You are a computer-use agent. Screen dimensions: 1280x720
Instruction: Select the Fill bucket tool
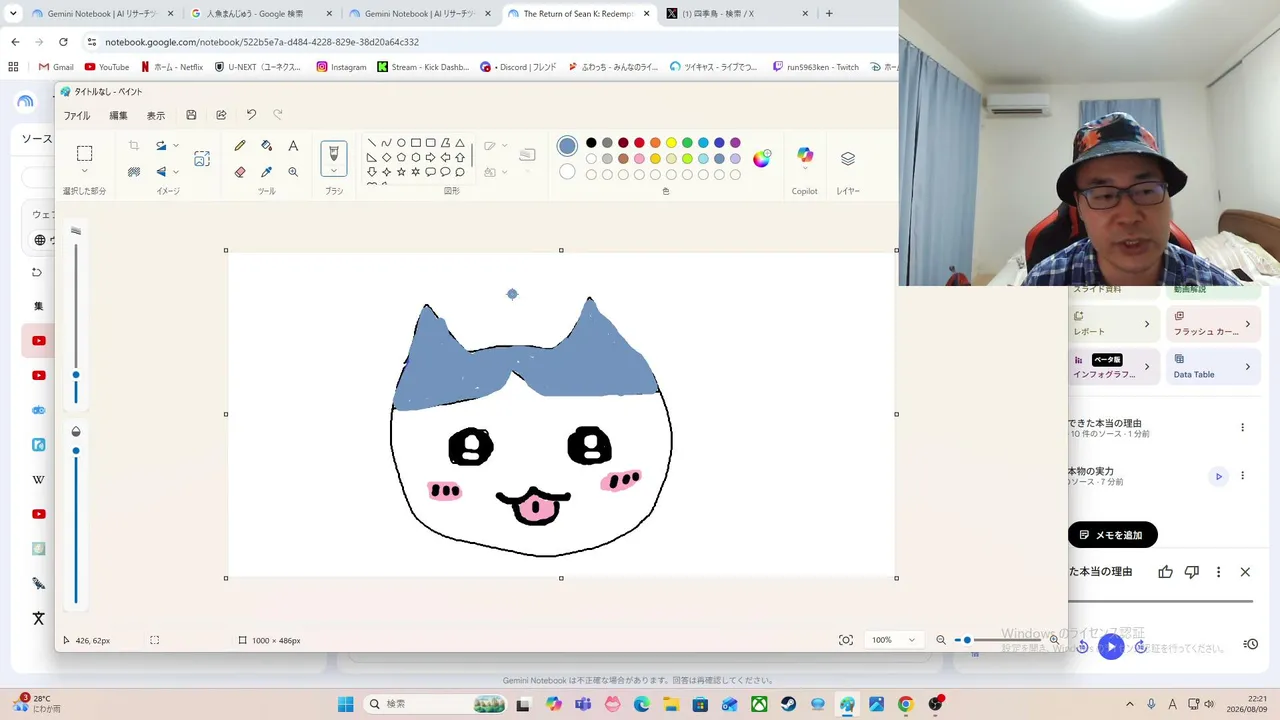(x=267, y=146)
